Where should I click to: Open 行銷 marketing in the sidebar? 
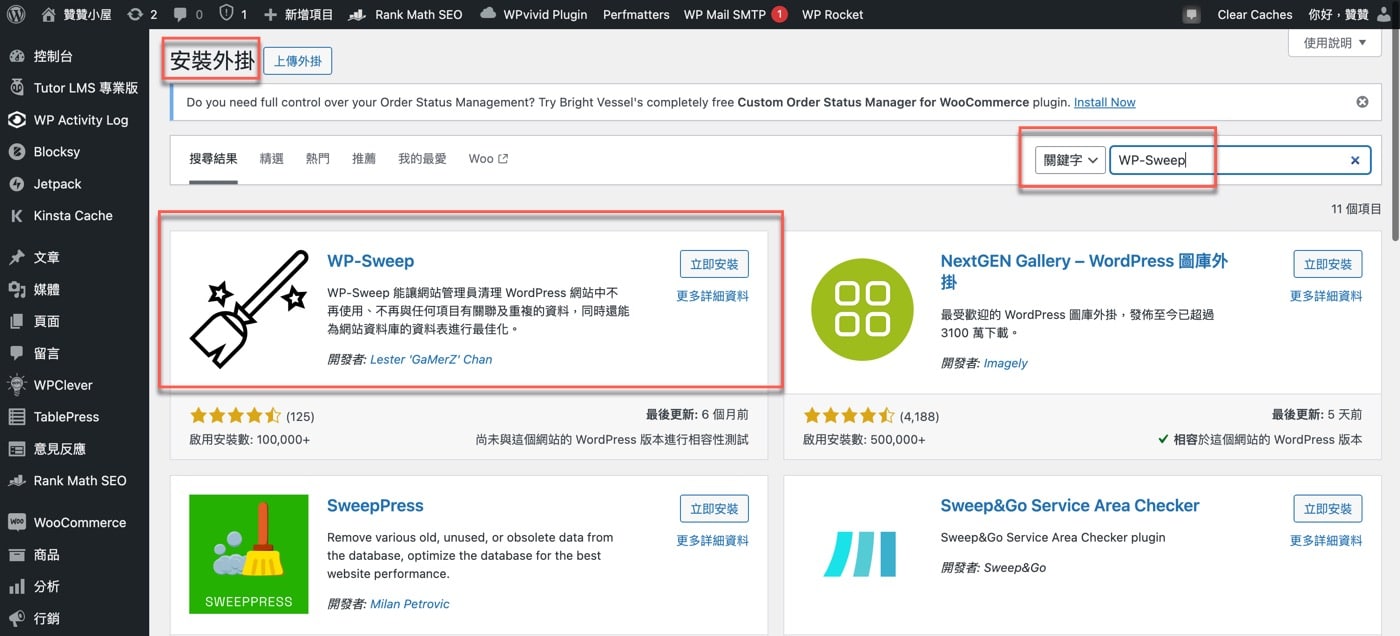coord(74,618)
